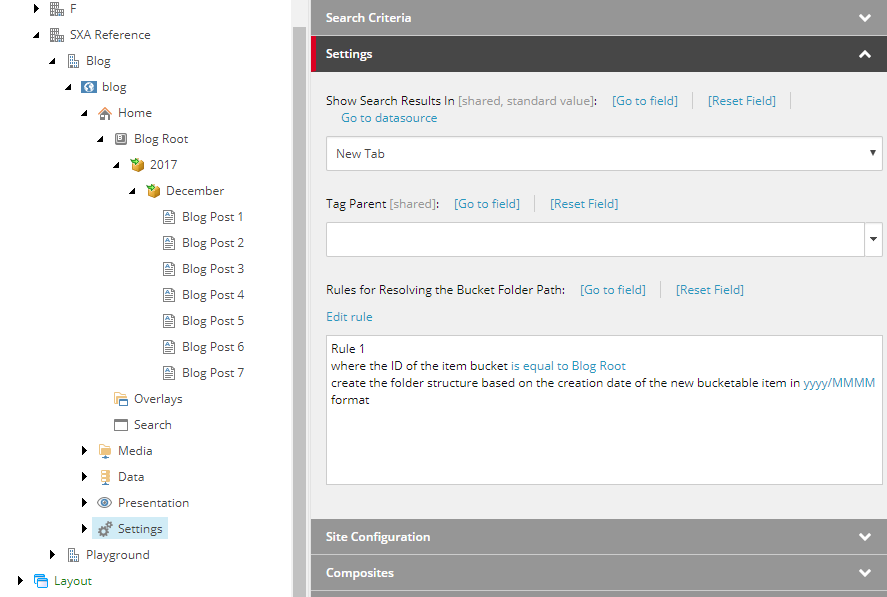Select the Overlays tree item
The image size is (887, 597).
[158, 399]
